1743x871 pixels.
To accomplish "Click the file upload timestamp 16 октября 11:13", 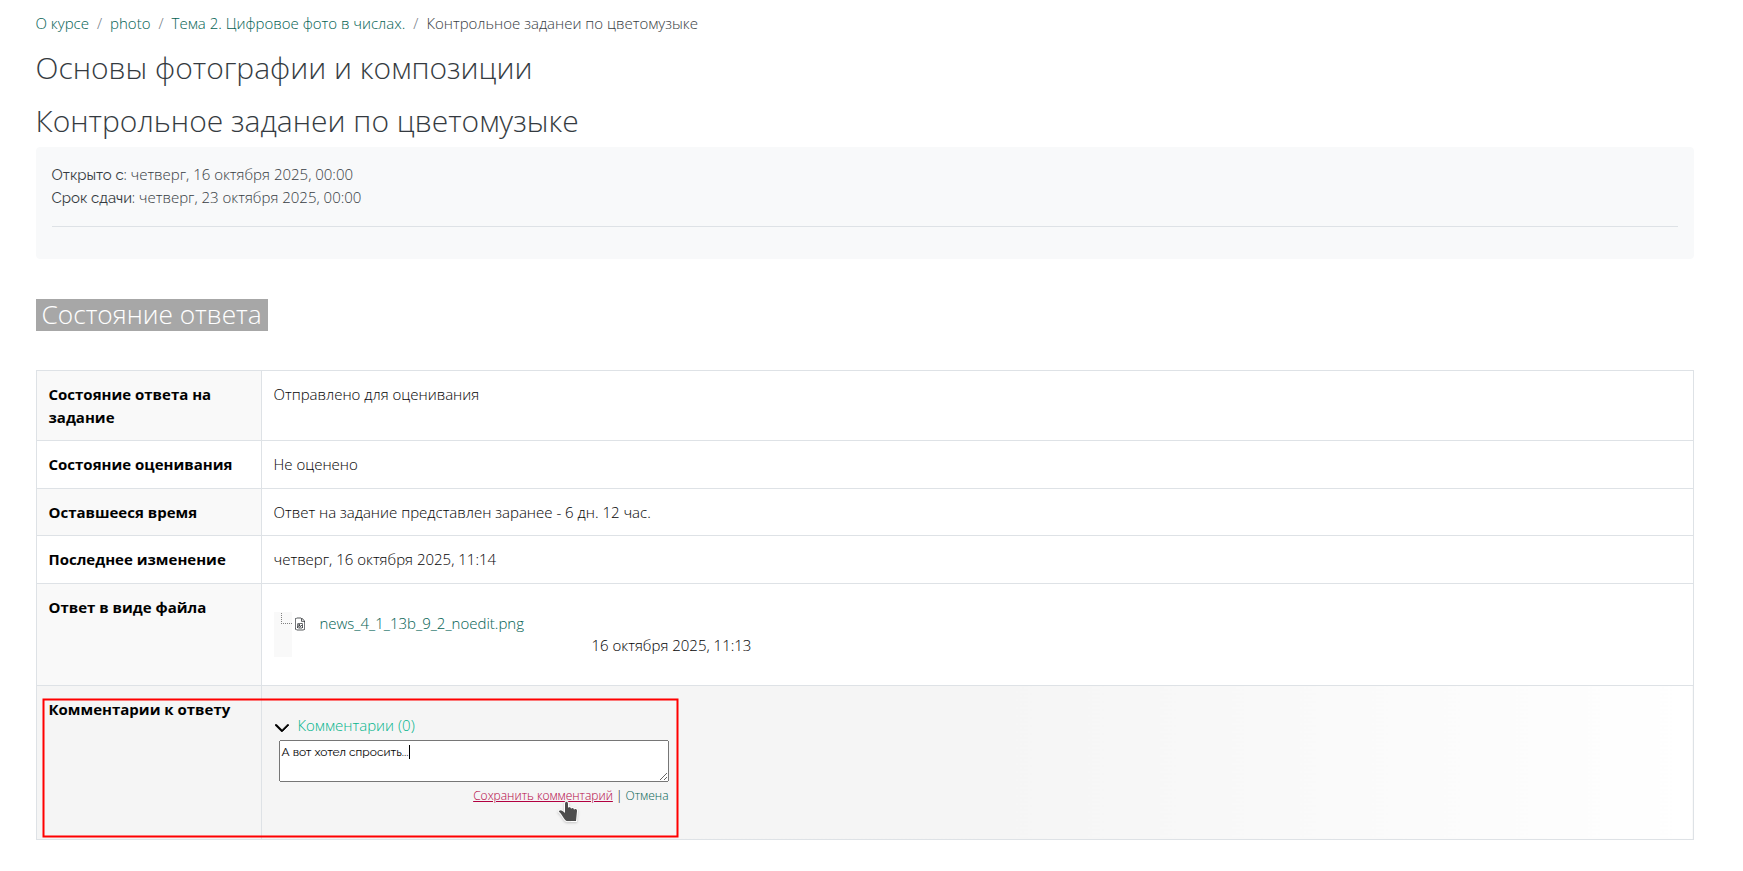I will point(671,646).
